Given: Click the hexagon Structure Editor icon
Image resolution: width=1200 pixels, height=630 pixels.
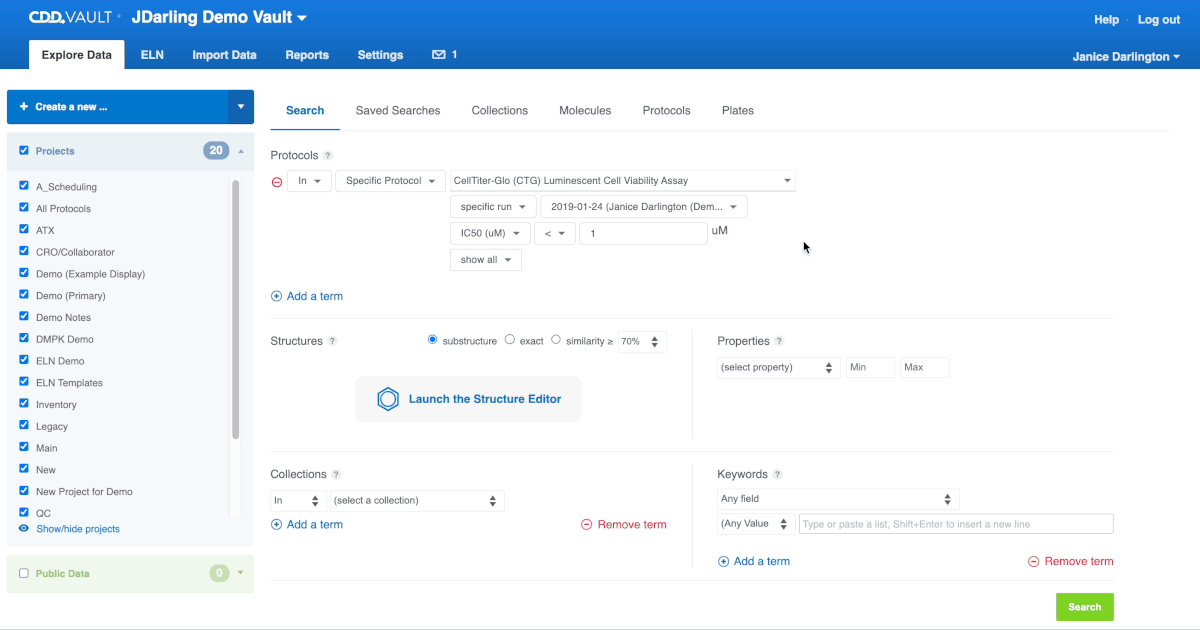Looking at the screenshot, I should pos(388,399).
